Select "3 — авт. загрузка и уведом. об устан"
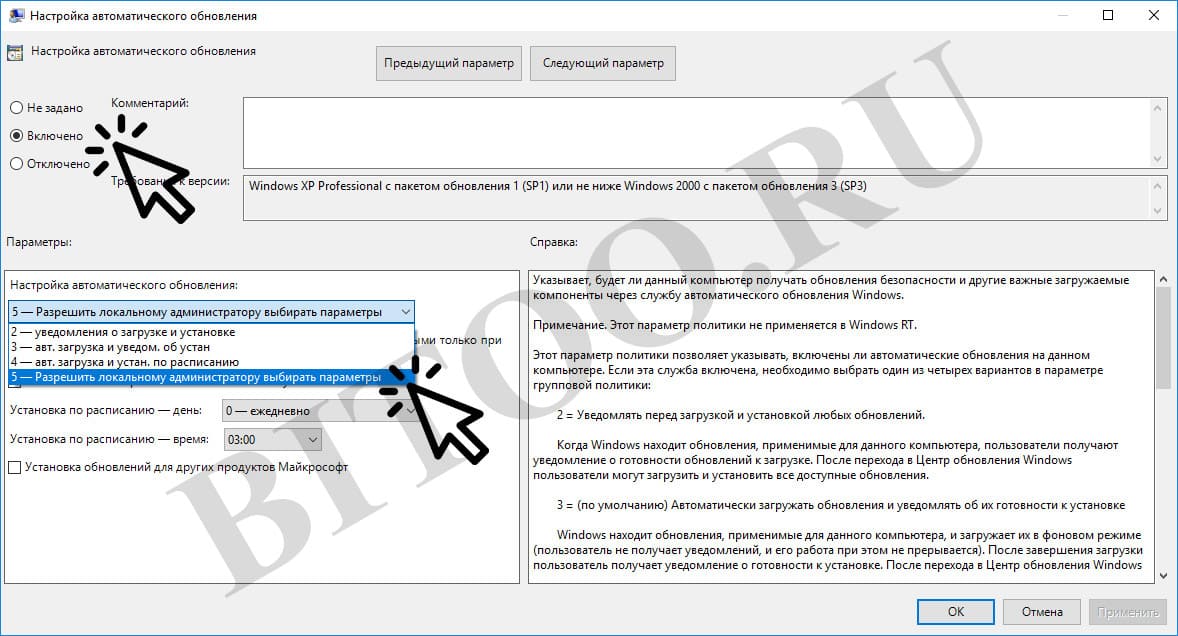 pos(110,347)
